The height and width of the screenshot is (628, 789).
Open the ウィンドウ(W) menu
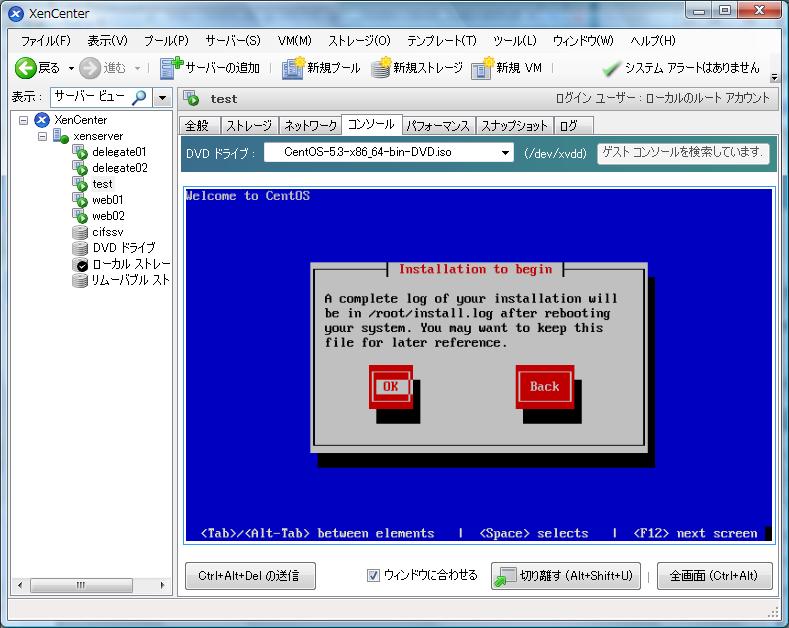click(x=583, y=41)
